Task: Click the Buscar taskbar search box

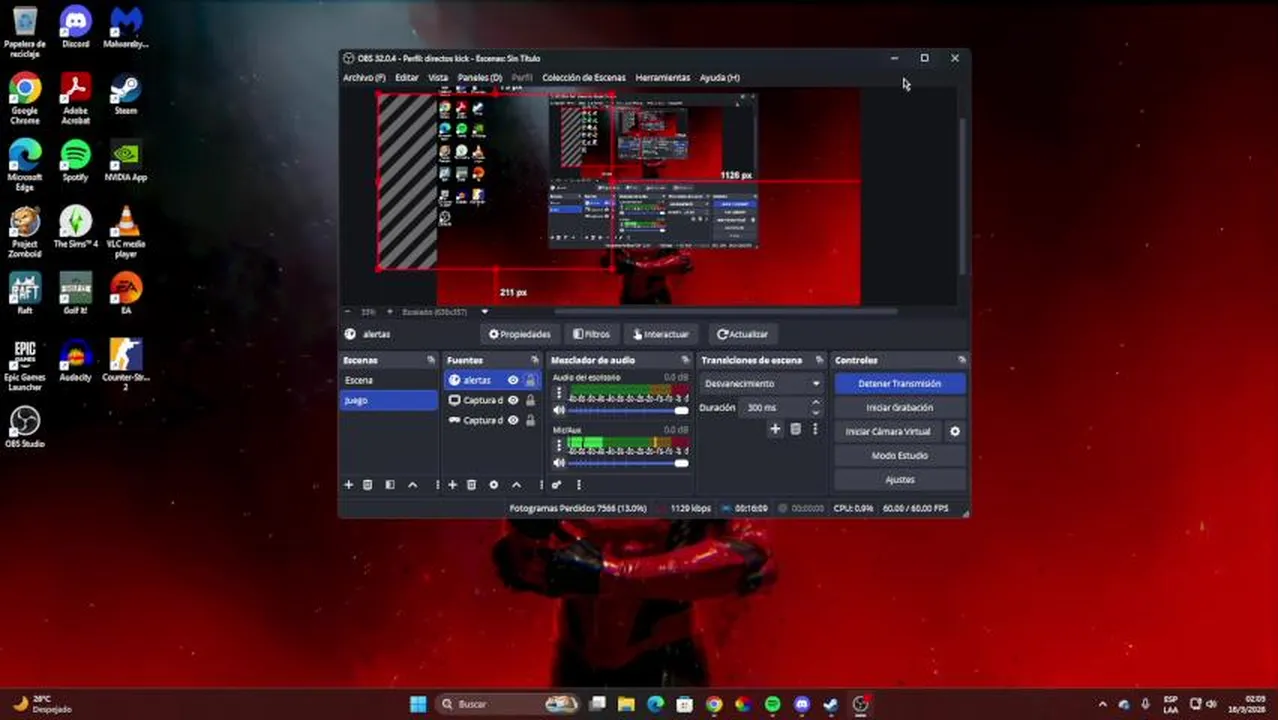Action: pyautogui.click(x=509, y=704)
